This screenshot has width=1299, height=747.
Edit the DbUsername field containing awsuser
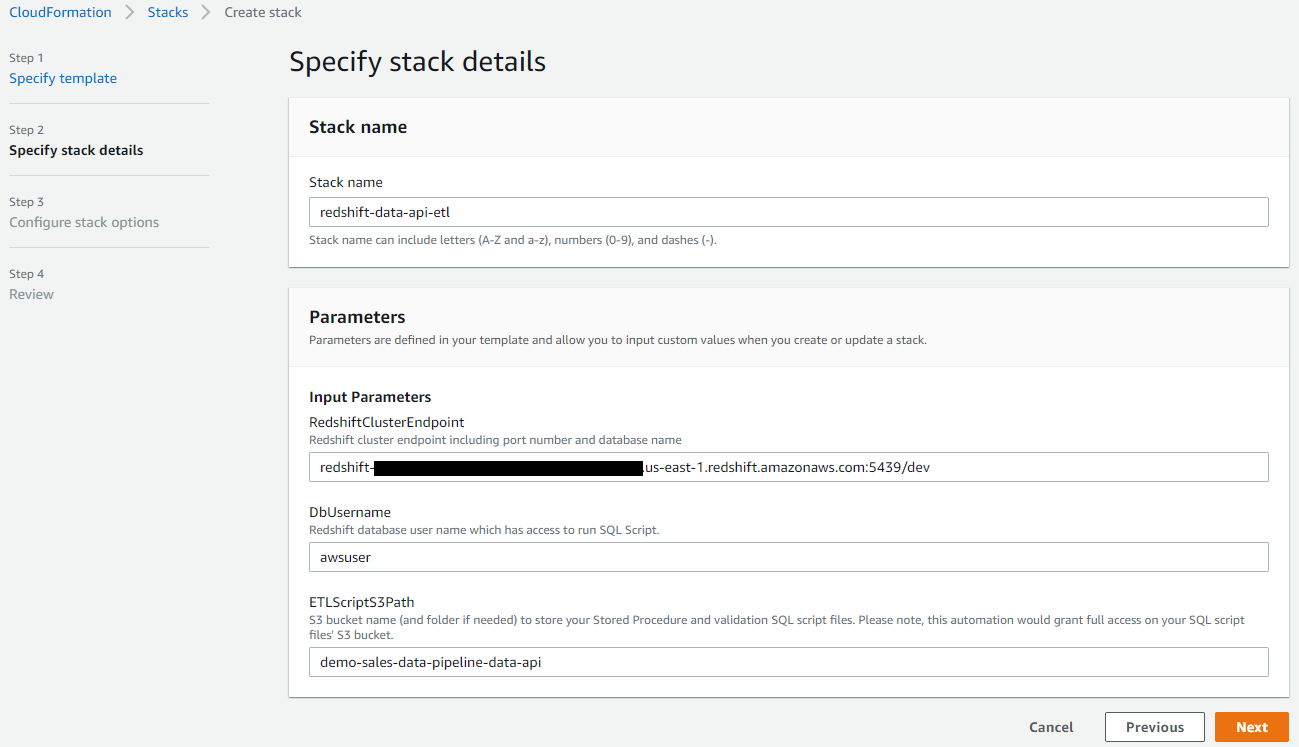tap(788, 557)
